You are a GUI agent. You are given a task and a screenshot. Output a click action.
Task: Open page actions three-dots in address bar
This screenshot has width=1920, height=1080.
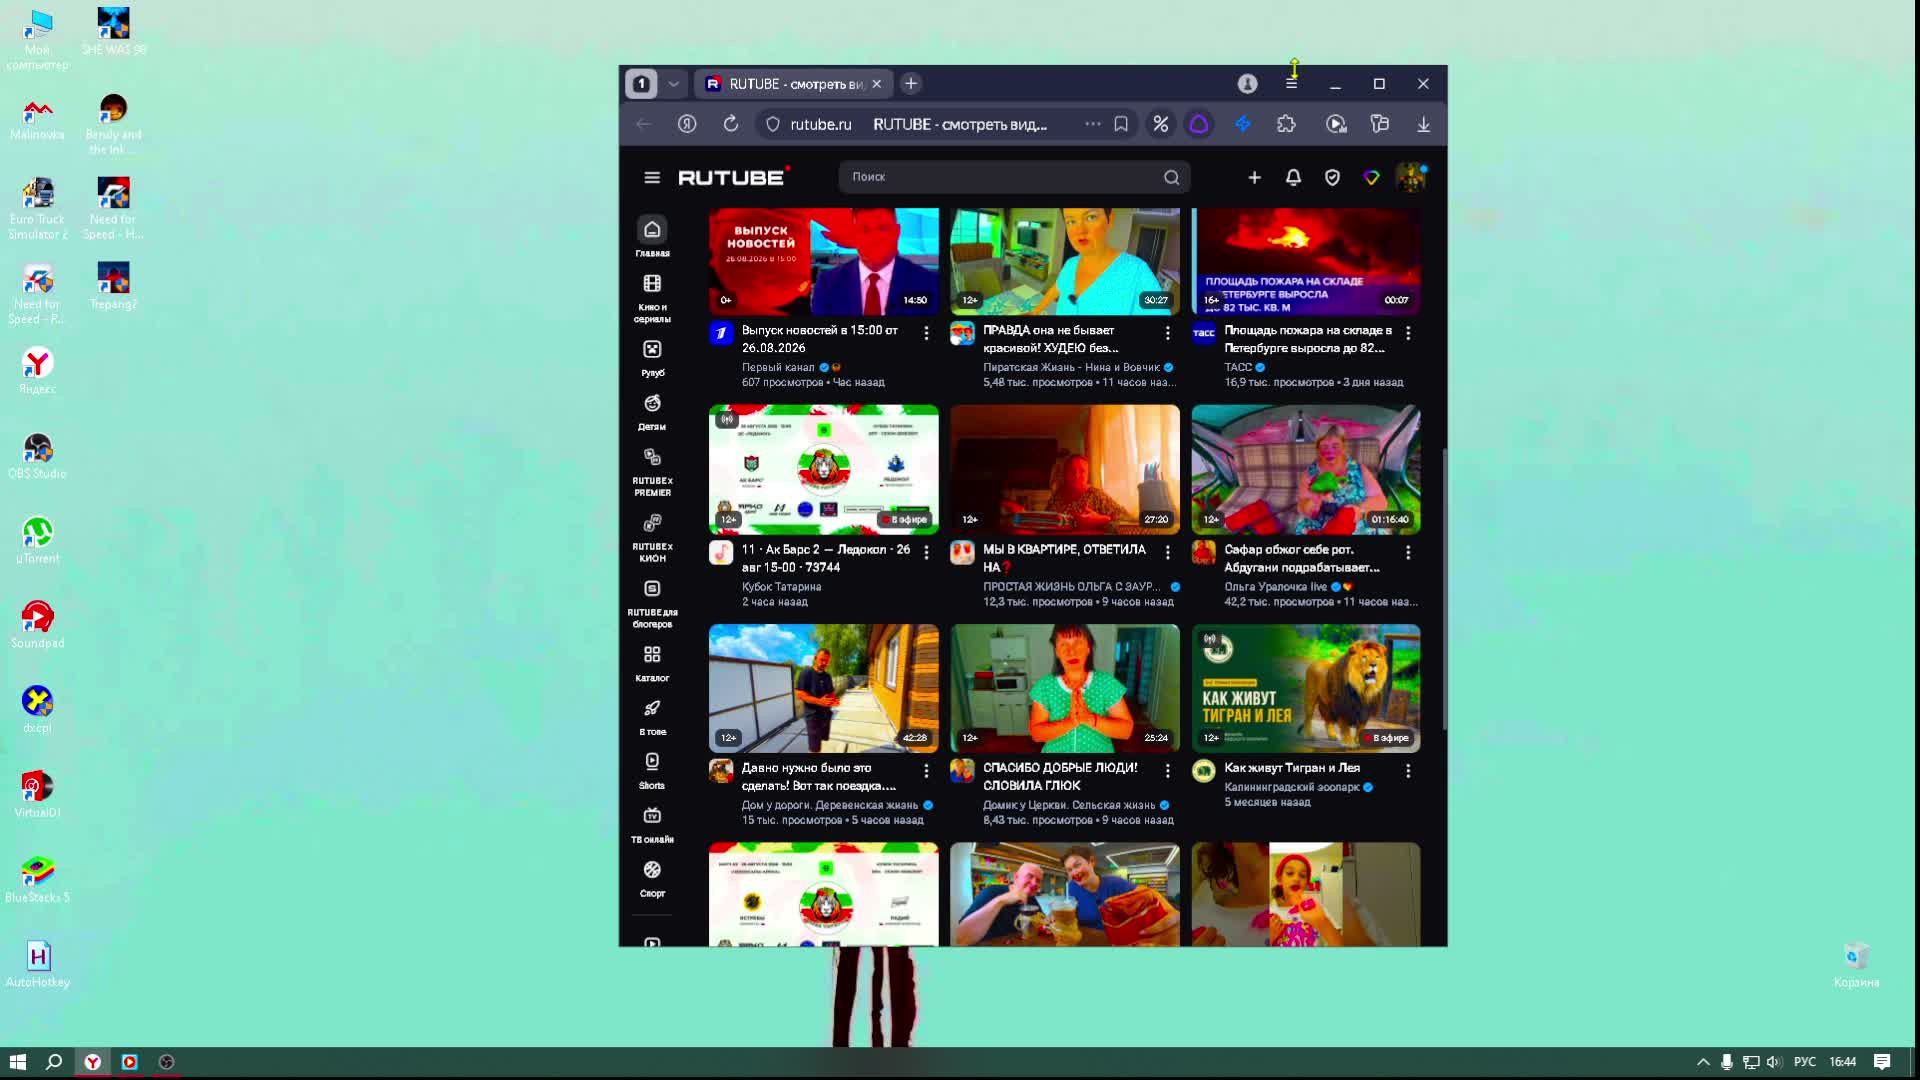click(x=1093, y=124)
